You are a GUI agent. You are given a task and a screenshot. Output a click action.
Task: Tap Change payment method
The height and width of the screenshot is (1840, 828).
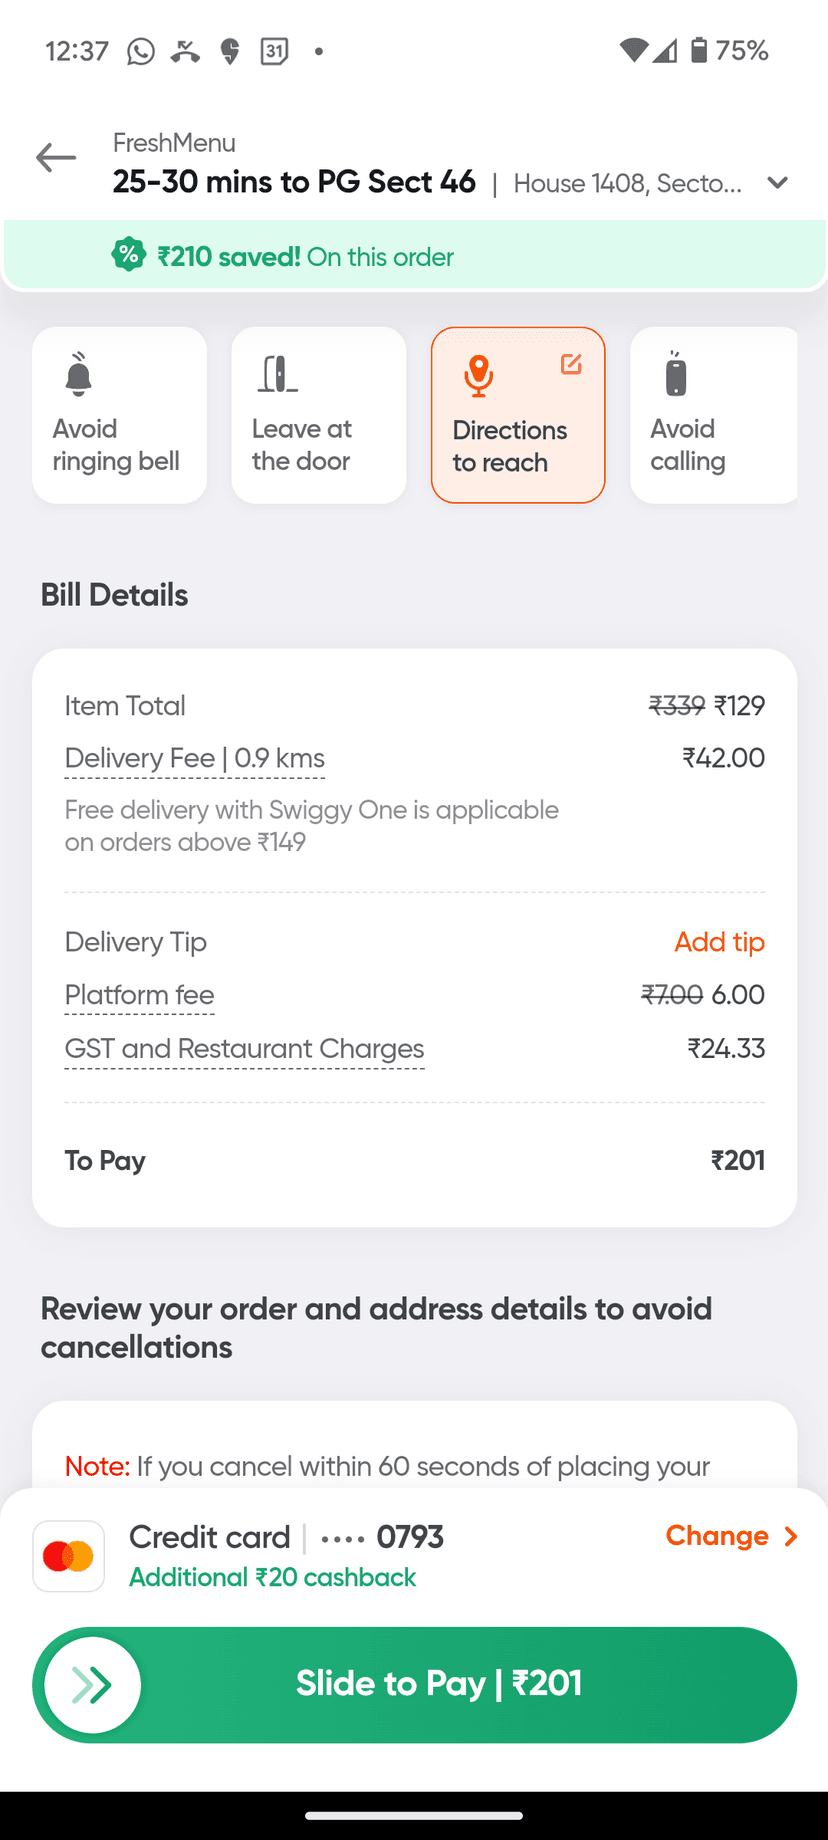pos(731,1536)
